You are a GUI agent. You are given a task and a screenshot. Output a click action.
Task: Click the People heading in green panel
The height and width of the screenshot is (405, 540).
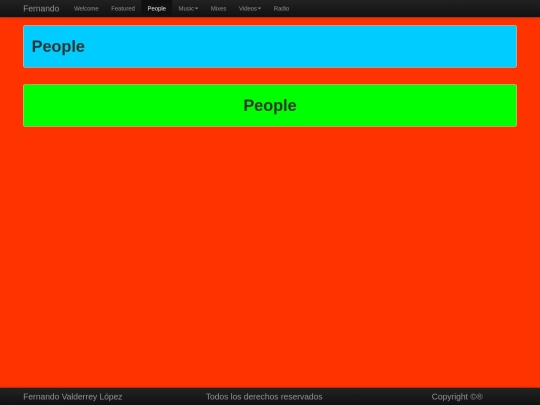tap(270, 105)
